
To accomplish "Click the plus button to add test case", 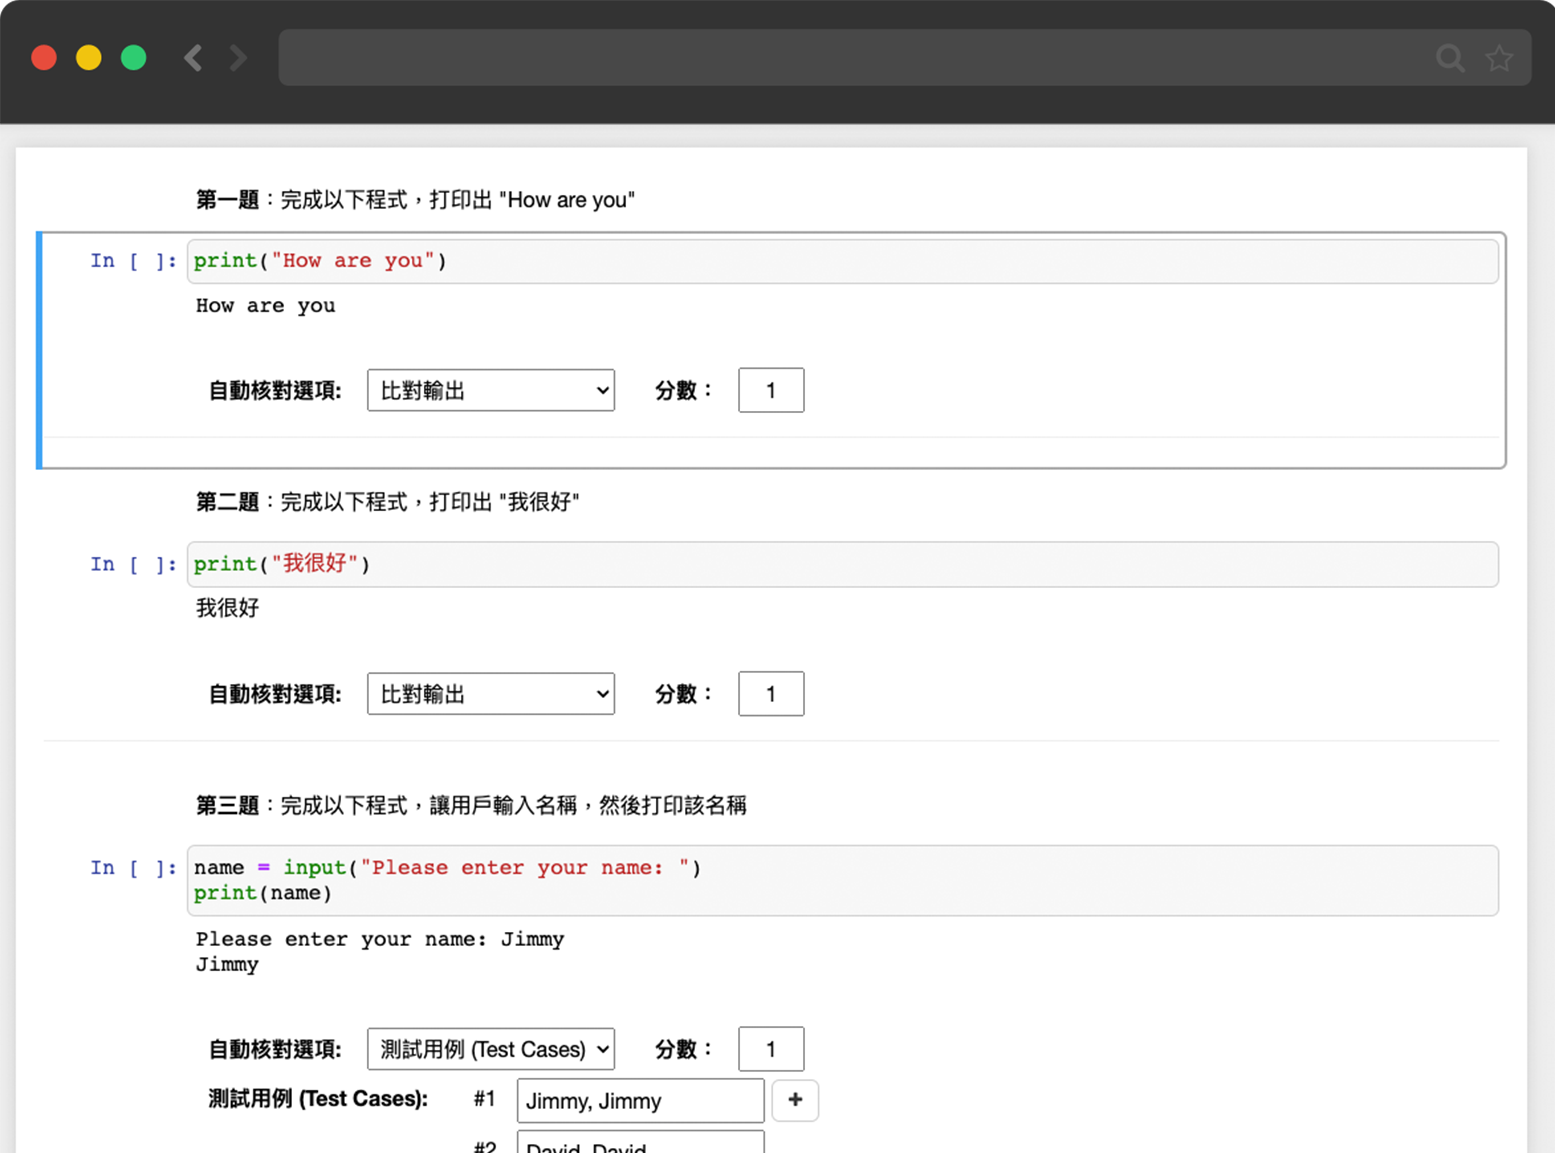I will (x=795, y=1100).
